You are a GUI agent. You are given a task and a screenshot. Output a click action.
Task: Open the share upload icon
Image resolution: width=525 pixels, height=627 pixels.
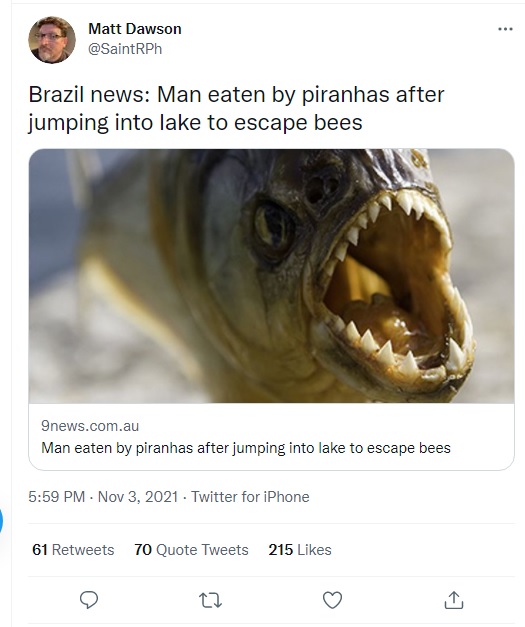coord(454,600)
